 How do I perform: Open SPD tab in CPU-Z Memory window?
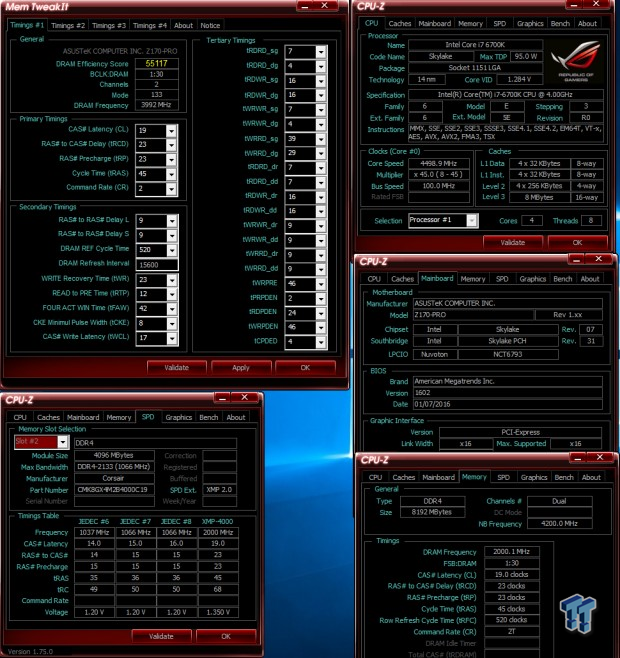(503, 478)
